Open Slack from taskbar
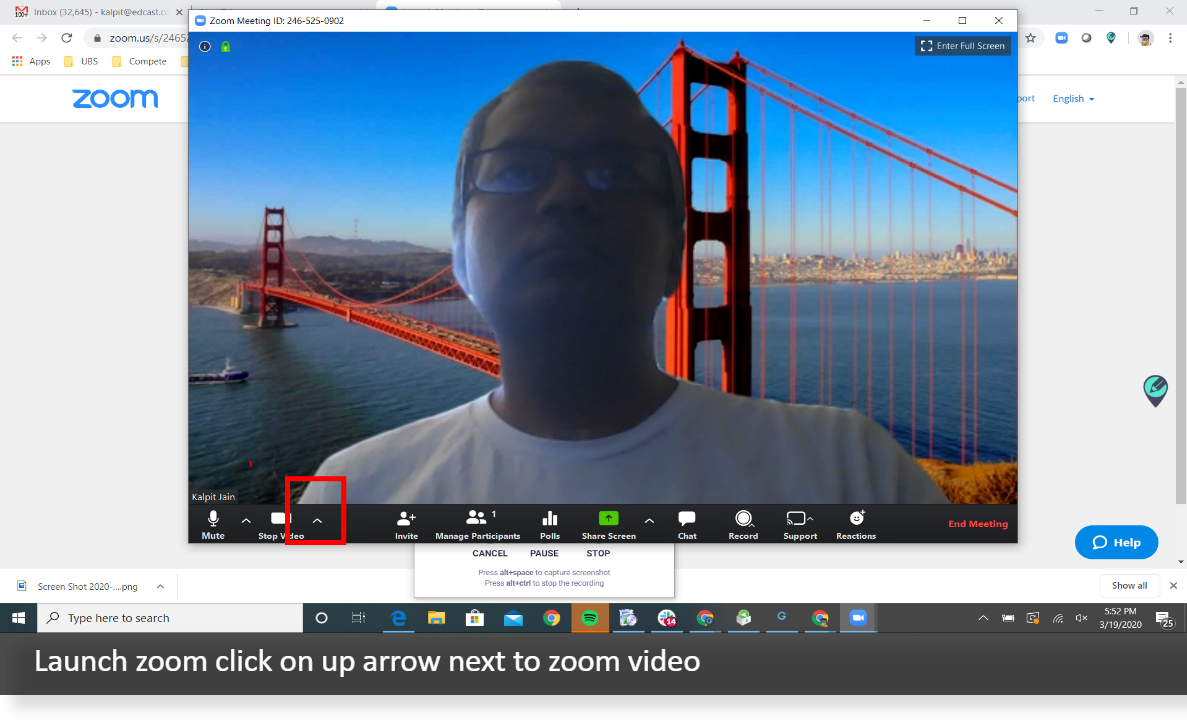Screen dimensions: 1187x720 (x=667, y=618)
